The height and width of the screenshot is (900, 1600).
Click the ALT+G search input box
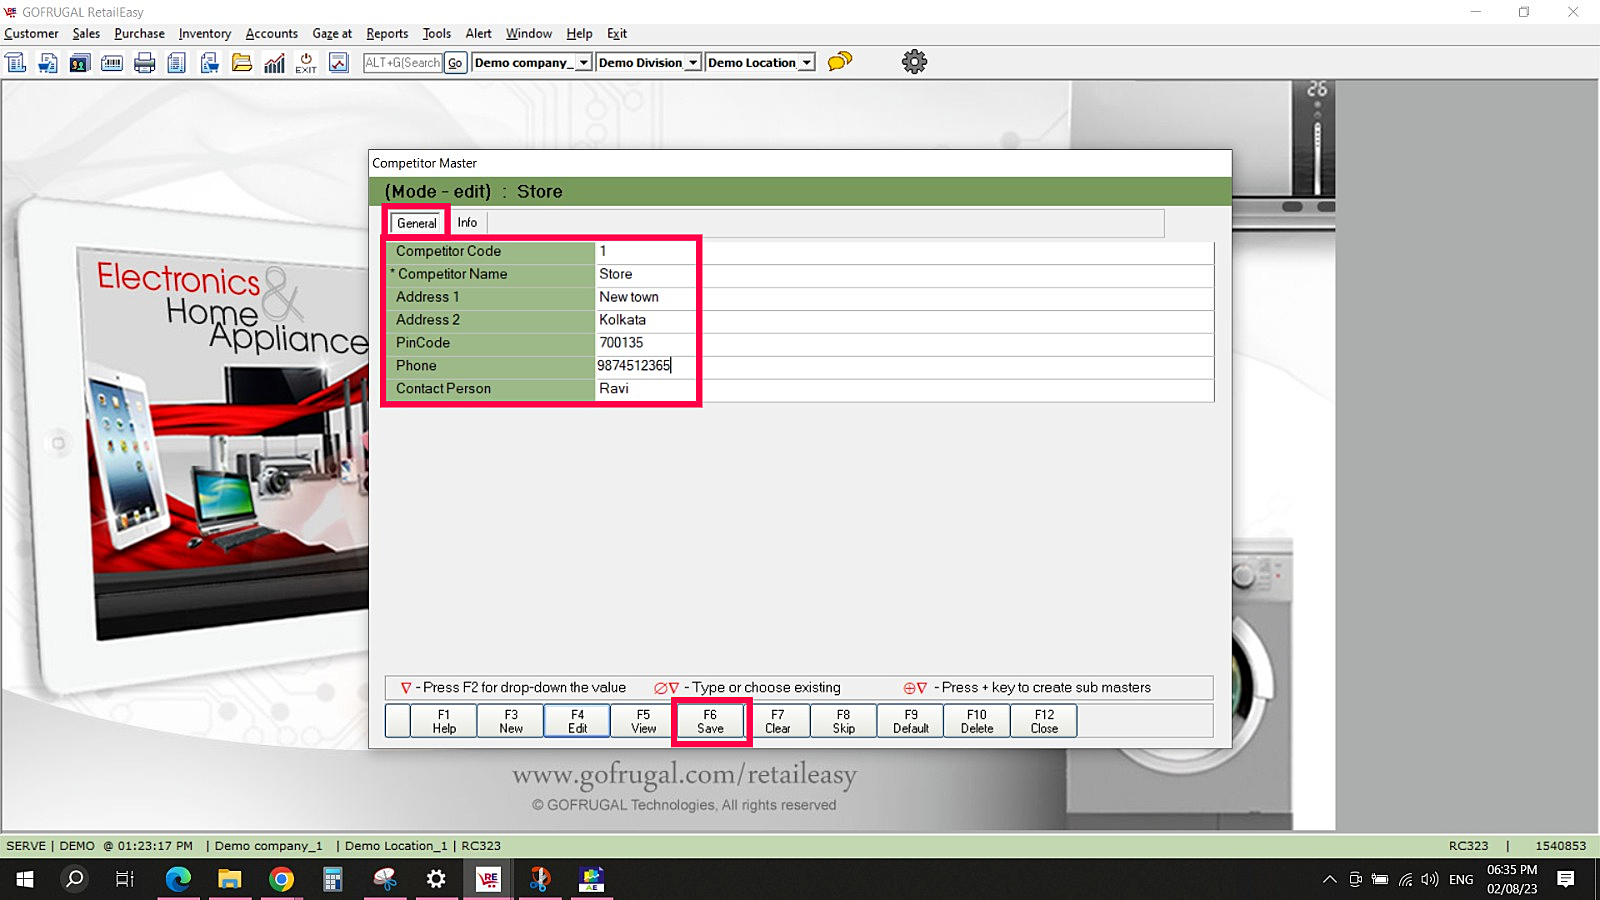pyautogui.click(x=402, y=62)
